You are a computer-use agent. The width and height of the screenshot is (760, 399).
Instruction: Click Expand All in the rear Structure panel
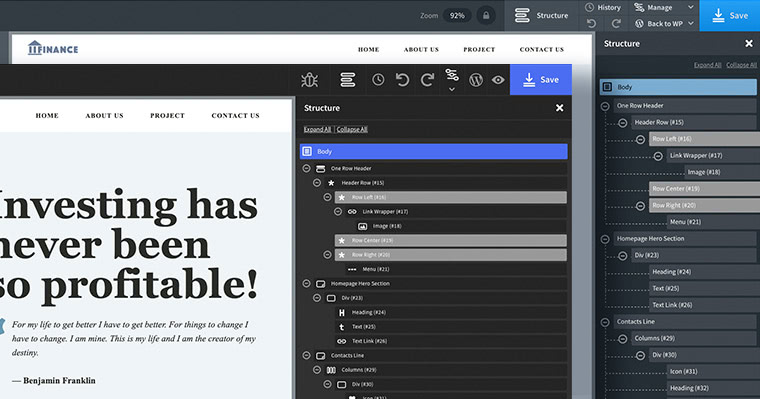pyautogui.click(x=707, y=65)
